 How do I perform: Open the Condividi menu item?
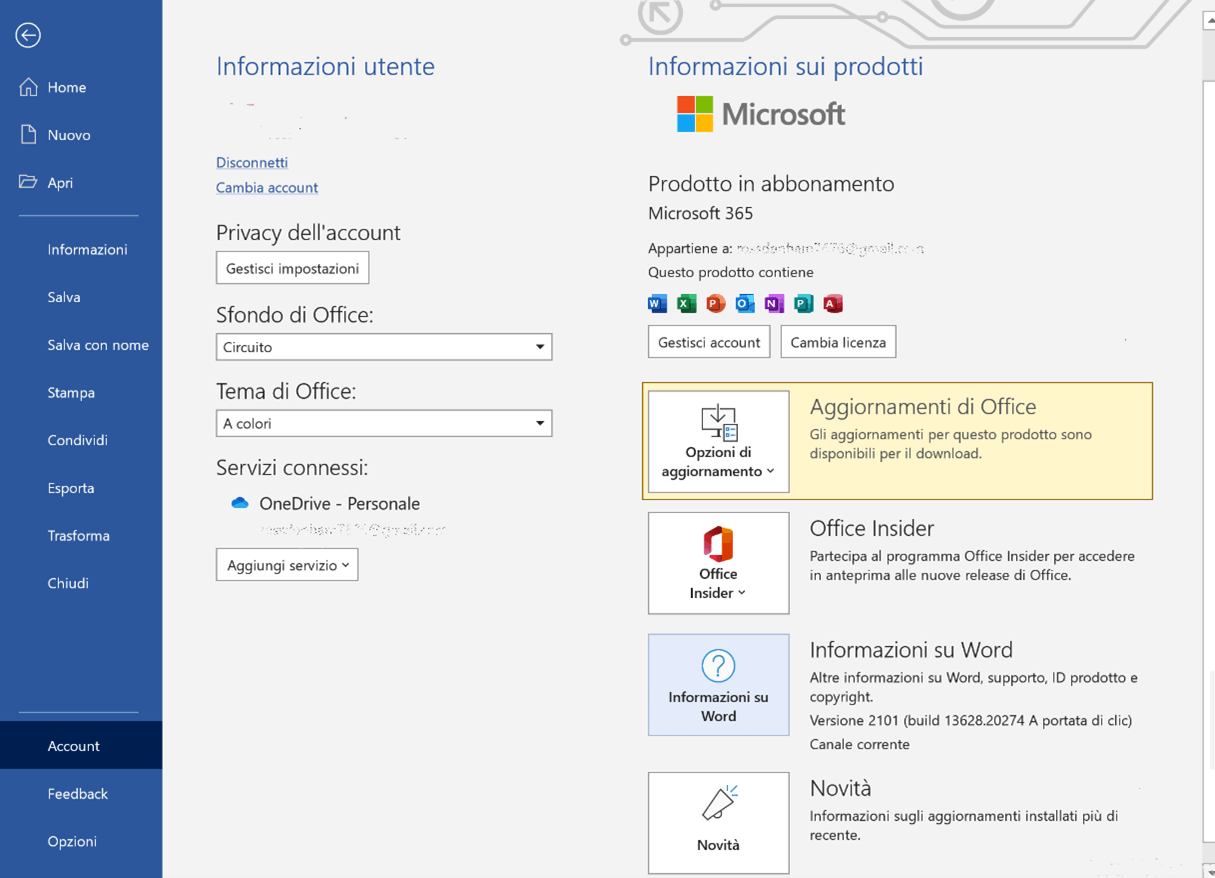pyautogui.click(x=81, y=440)
